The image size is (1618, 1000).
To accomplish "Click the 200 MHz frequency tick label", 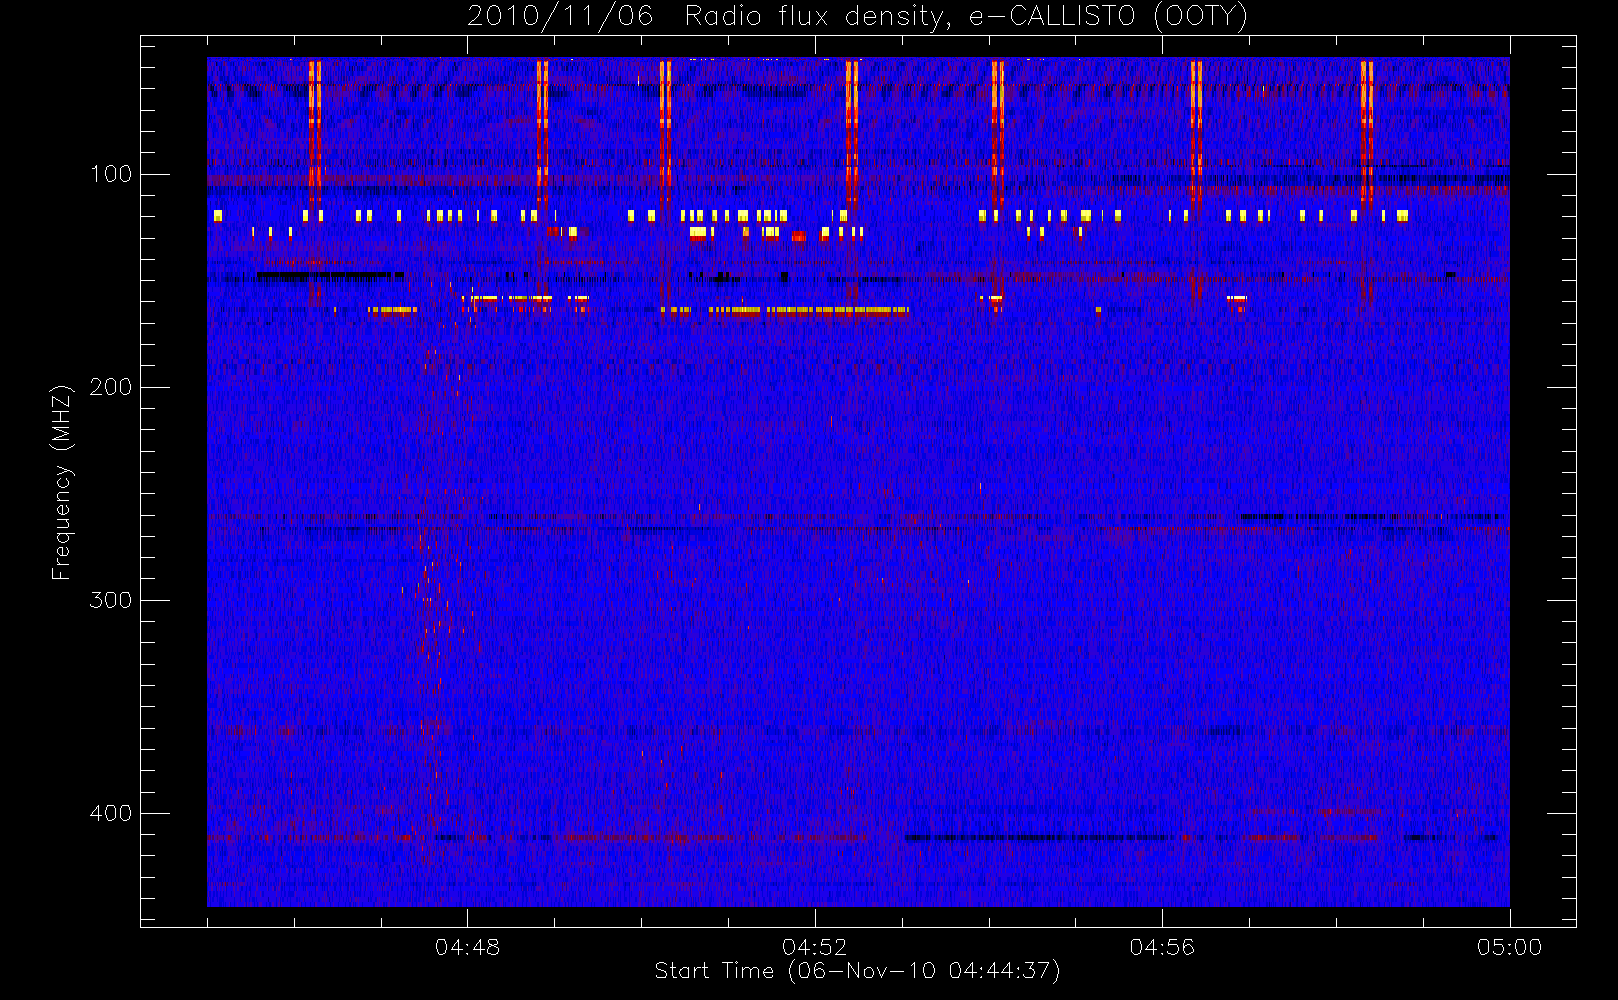I will tap(111, 387).
